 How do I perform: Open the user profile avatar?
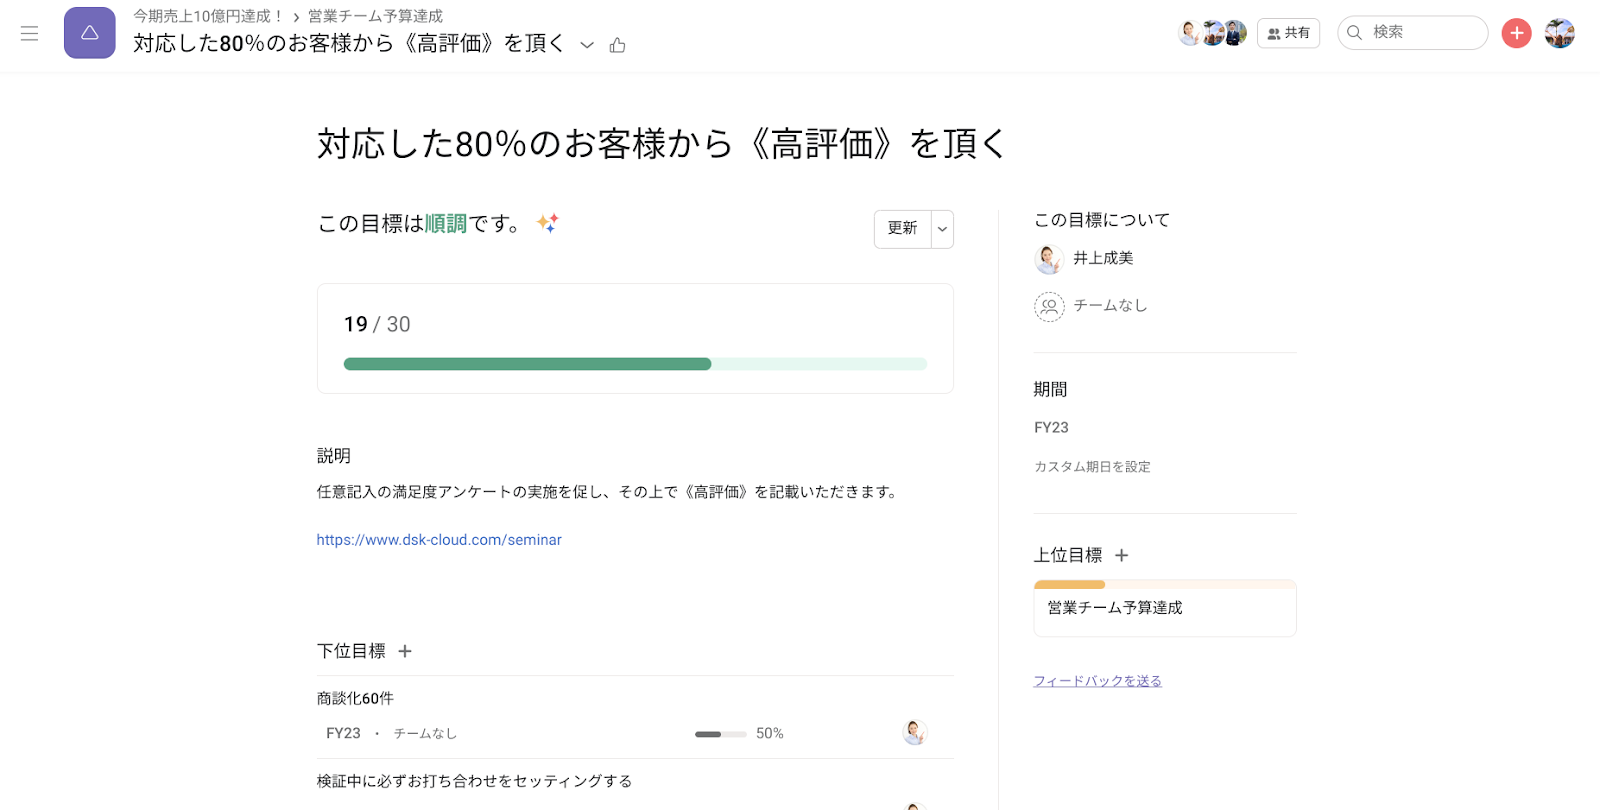point(1559,33)
